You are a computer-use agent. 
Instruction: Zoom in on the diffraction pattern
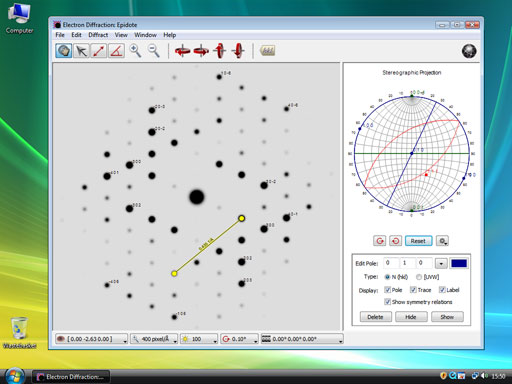[x=135, y=51]
